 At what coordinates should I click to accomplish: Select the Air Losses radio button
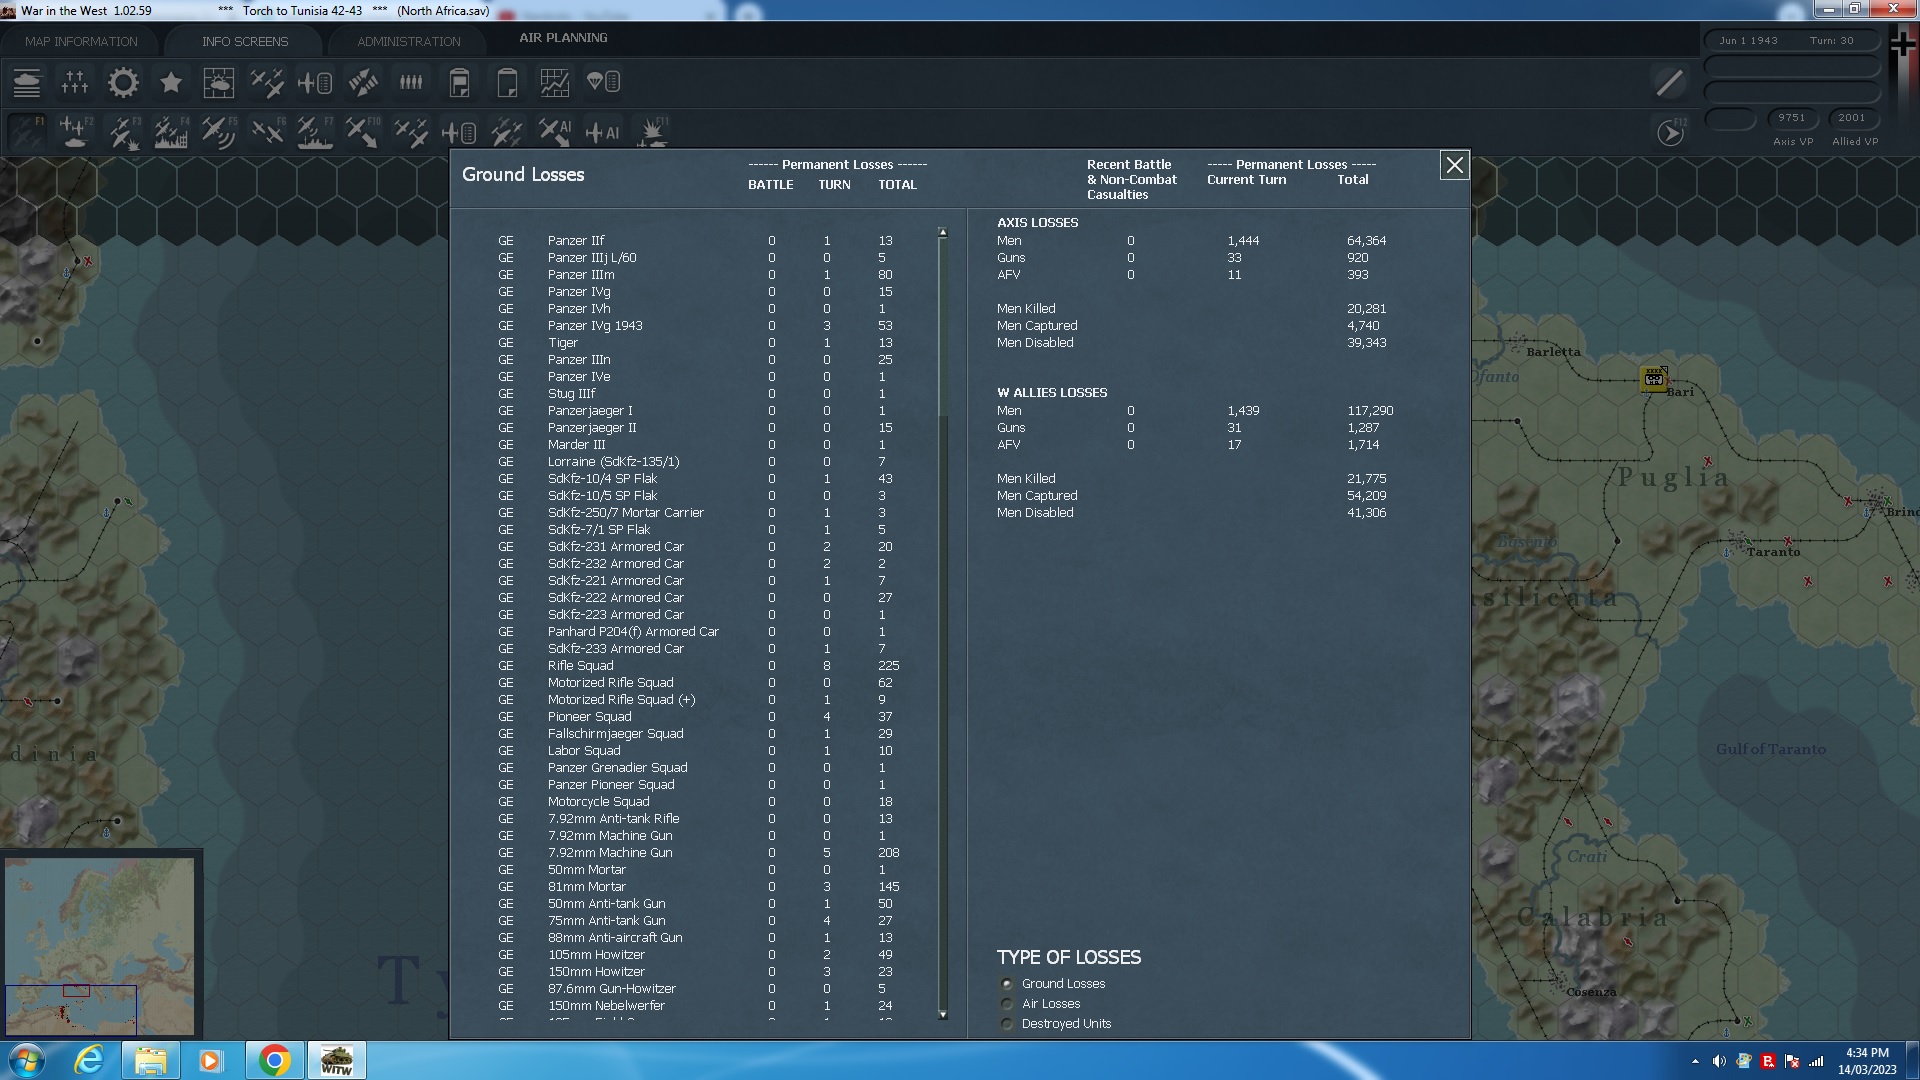coord(1007,1004)
